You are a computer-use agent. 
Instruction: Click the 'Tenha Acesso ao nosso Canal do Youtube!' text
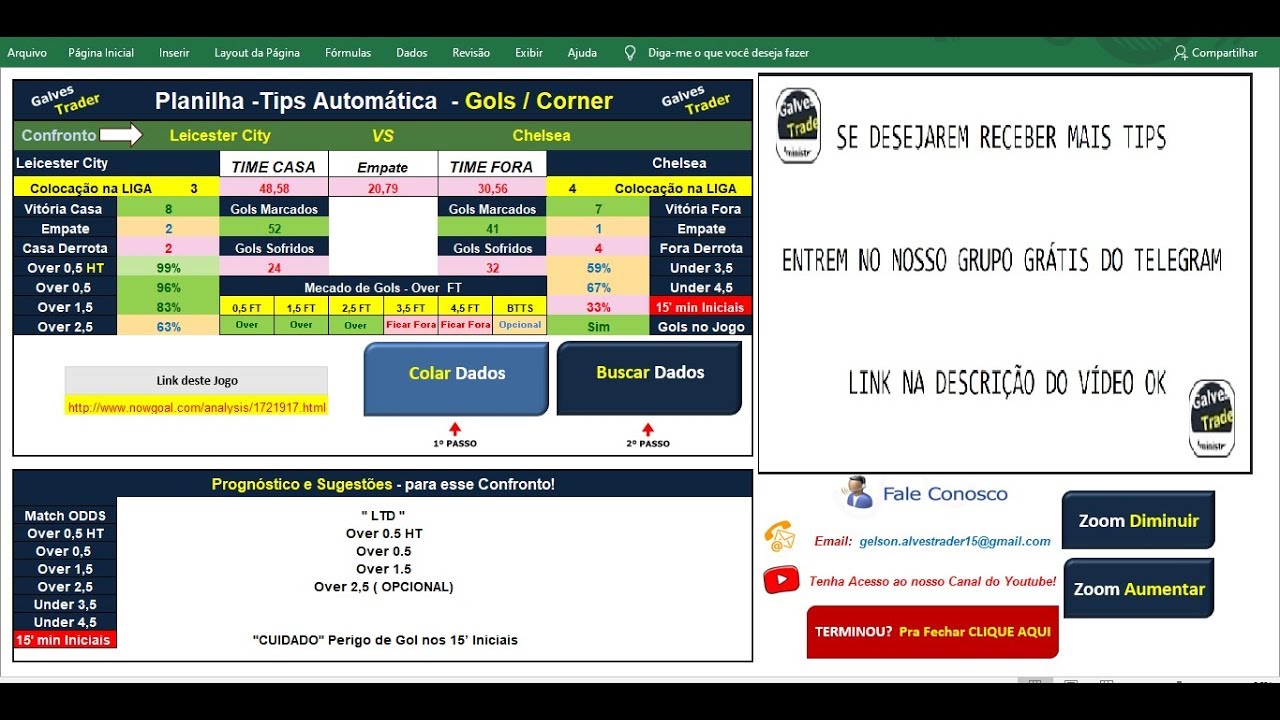932,581
